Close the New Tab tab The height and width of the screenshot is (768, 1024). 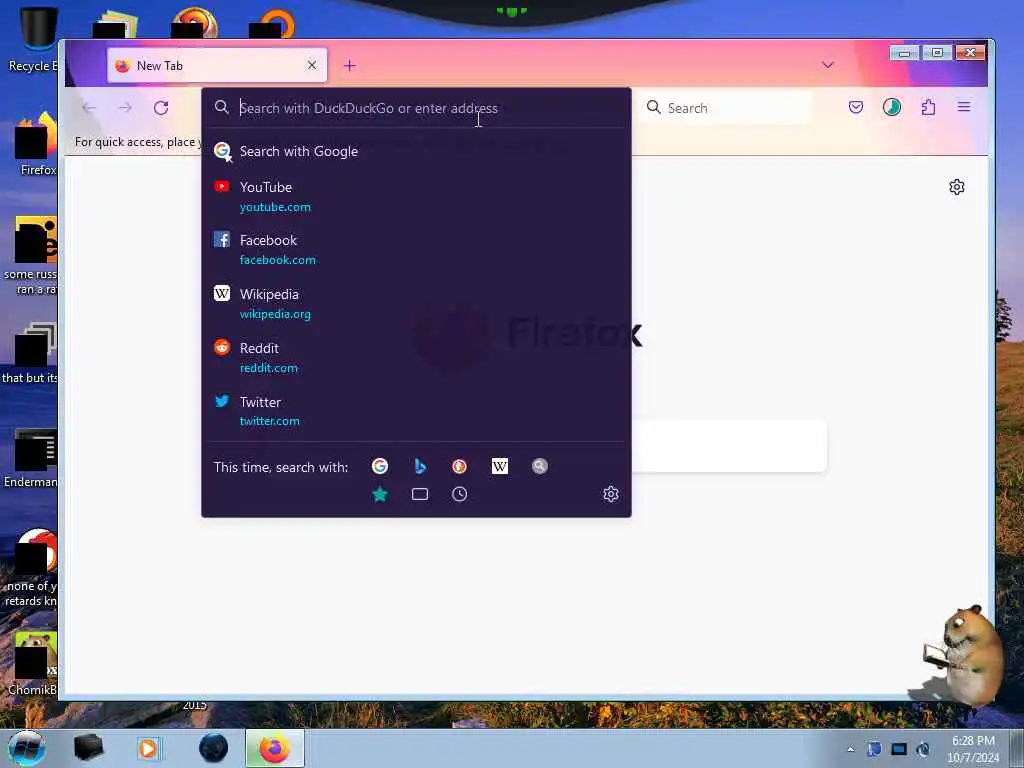pos(312,65)
